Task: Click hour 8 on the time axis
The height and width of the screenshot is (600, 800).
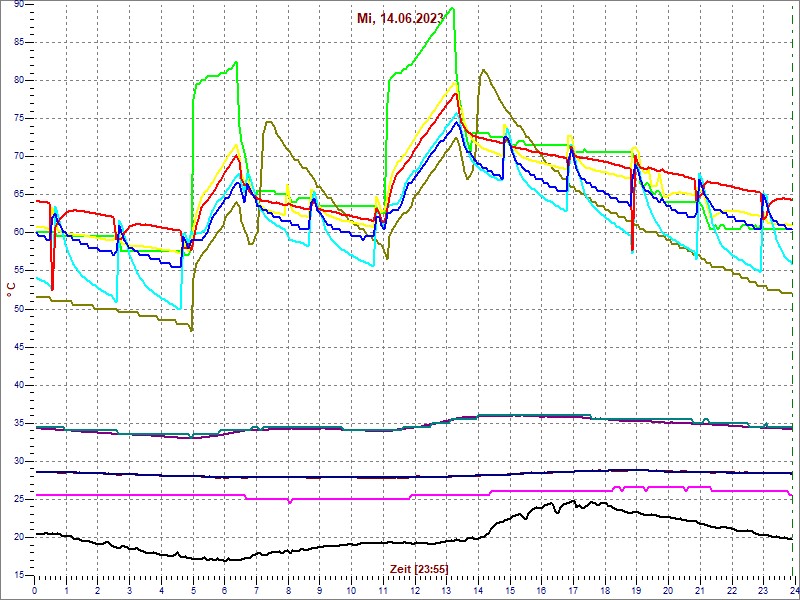Action: tap(288, 590)
